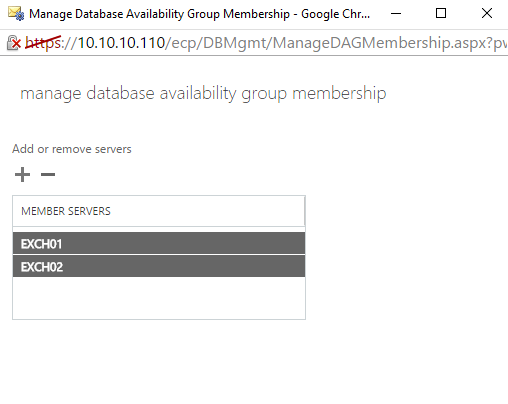Click the /ecp/DBMgmt path segment in URL
The width and height of the screenshot is (508, 404).
216,43
